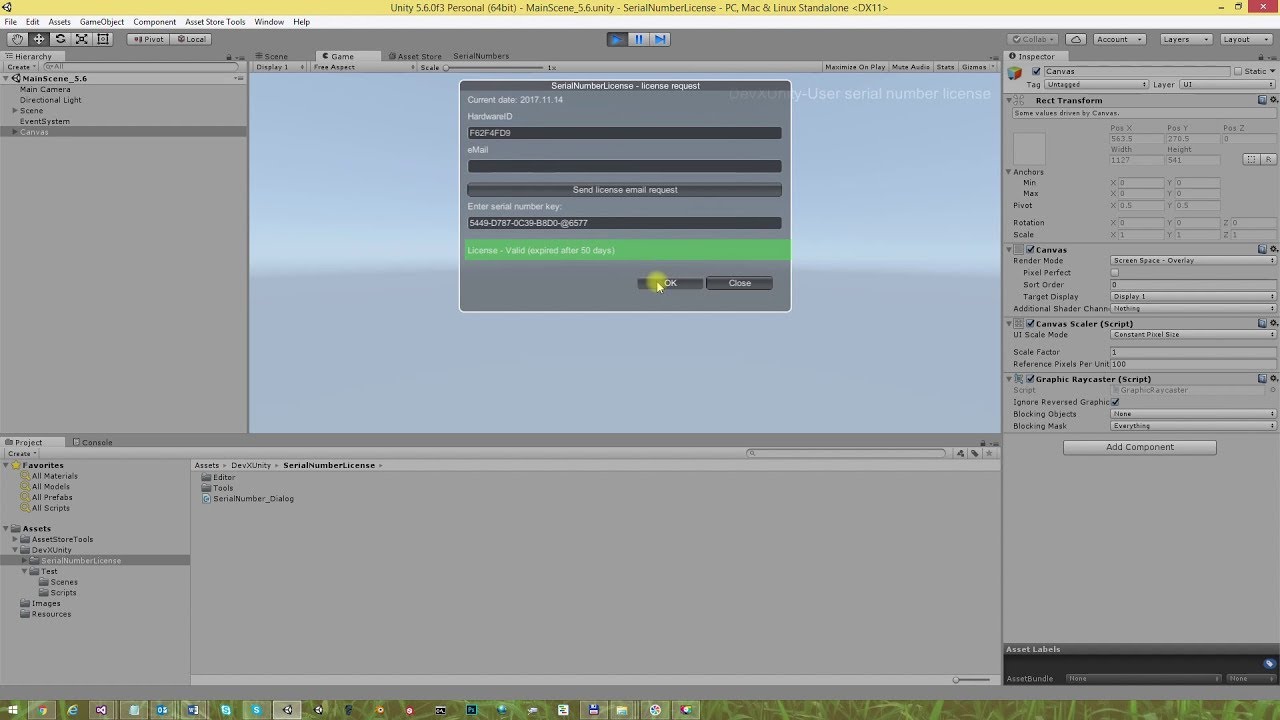Uncheck Ignore Reversed Graphics
The height and width of the screenshot is (720, 1280).
1115,402
